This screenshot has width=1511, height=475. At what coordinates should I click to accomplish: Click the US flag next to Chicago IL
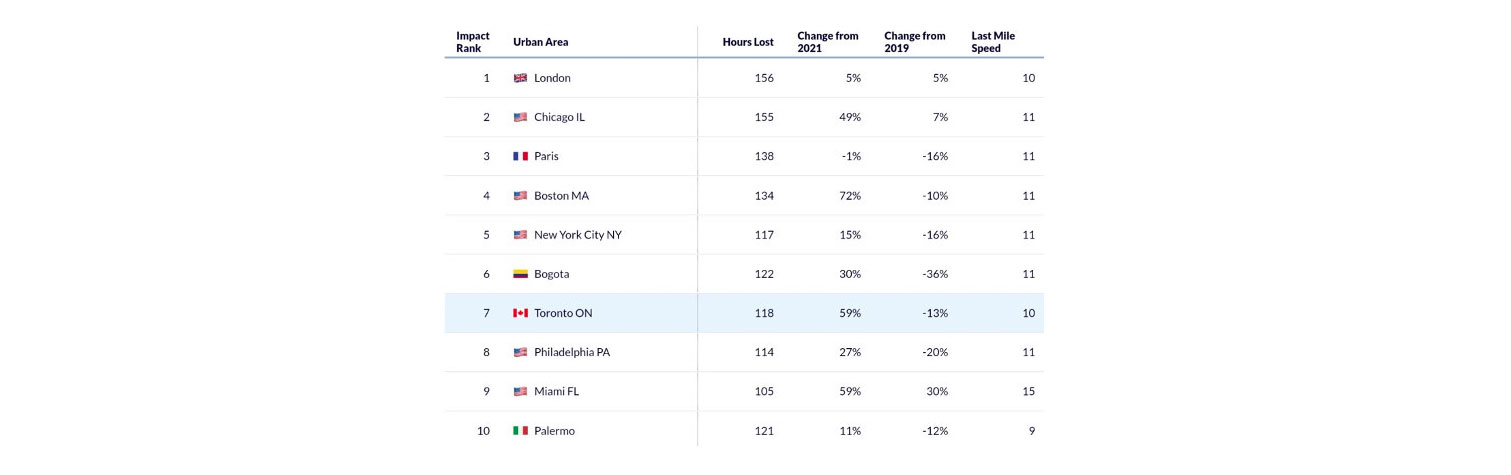click(x=520, y=117)
